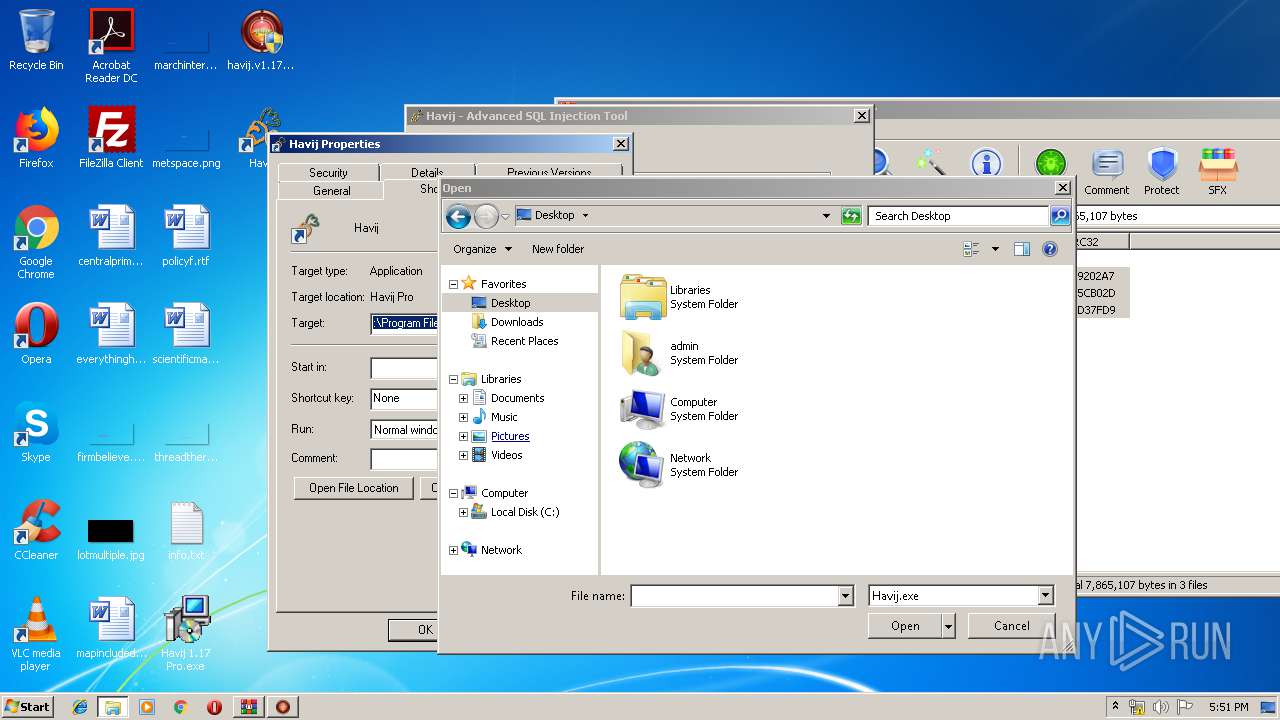Click the Wizard wand icon in WinRAR toolbar
Image resolution: width=1280 pixels, height=720 pixels.
click(x=930, y=163)
